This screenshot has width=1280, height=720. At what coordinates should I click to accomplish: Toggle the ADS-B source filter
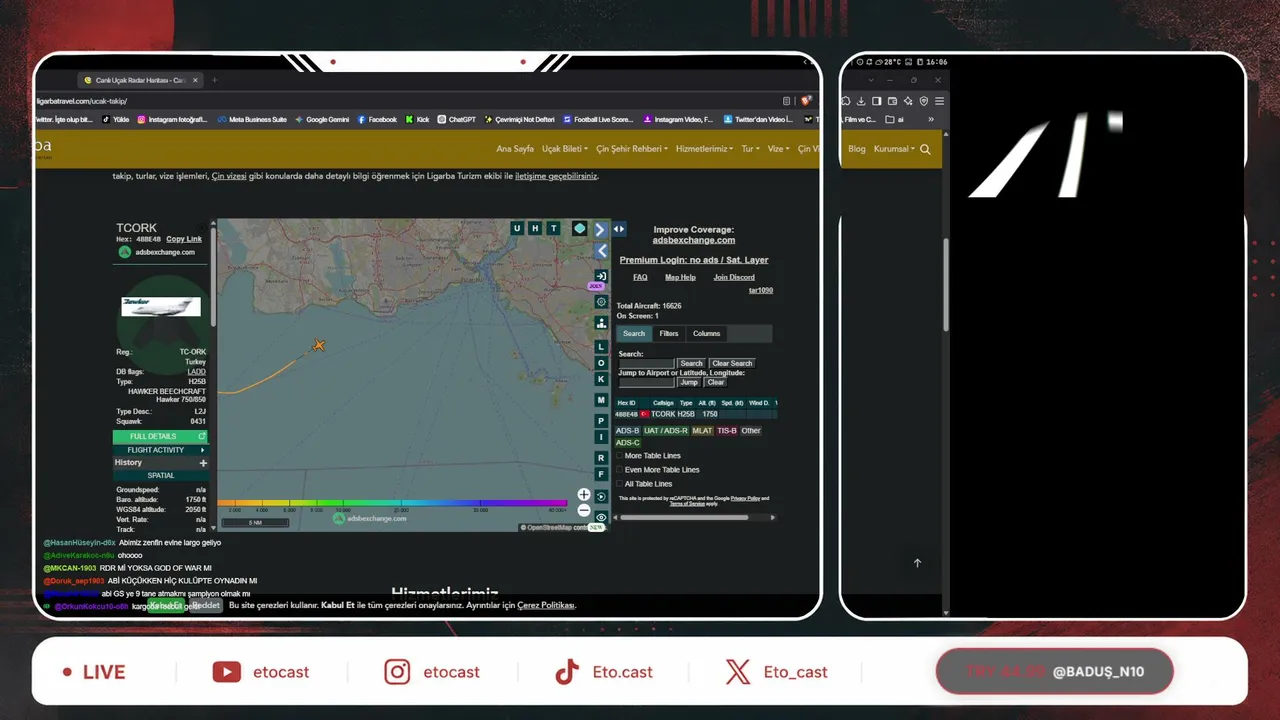[x=627, y=431]
